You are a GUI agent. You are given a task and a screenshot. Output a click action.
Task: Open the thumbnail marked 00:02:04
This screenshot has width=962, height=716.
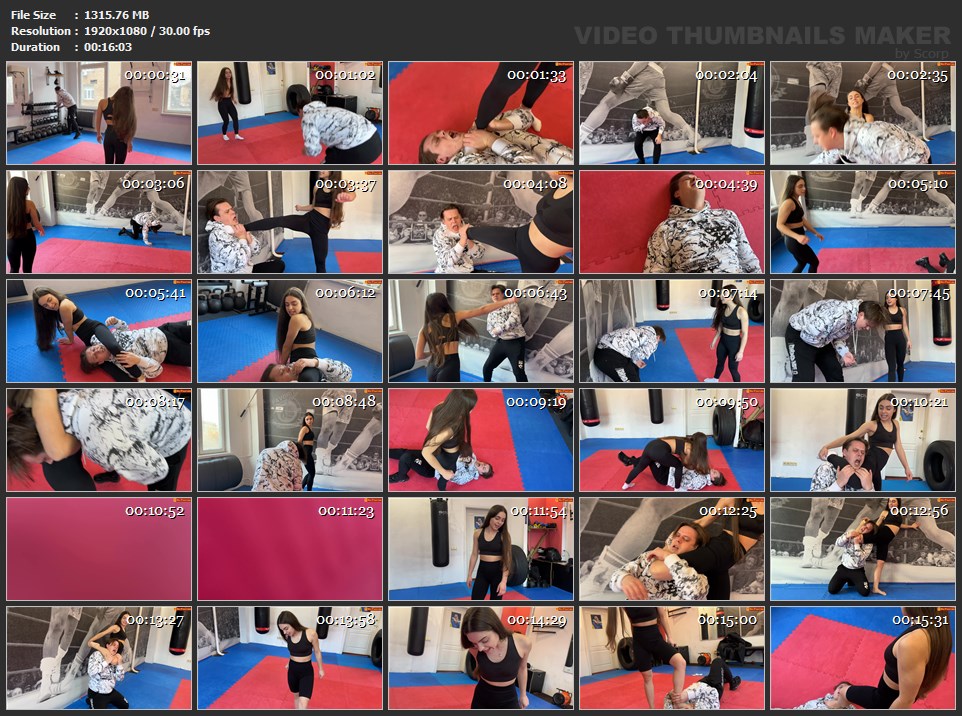[671, 113]
